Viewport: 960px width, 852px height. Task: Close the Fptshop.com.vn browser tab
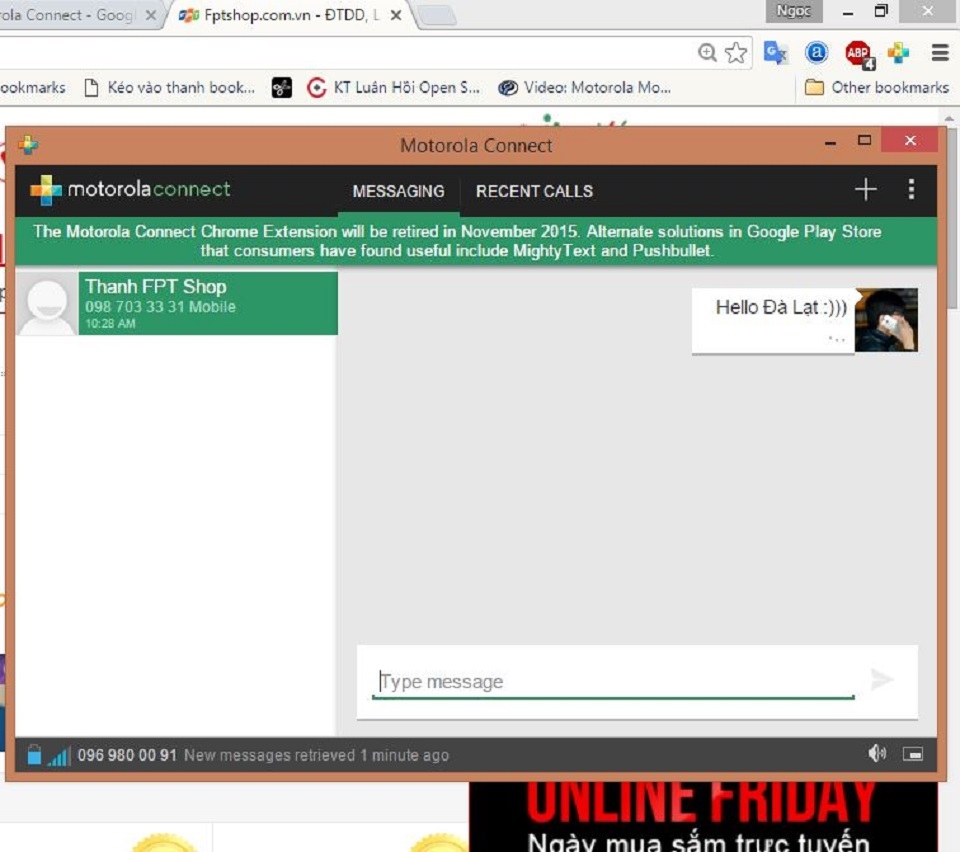[396, 15]
